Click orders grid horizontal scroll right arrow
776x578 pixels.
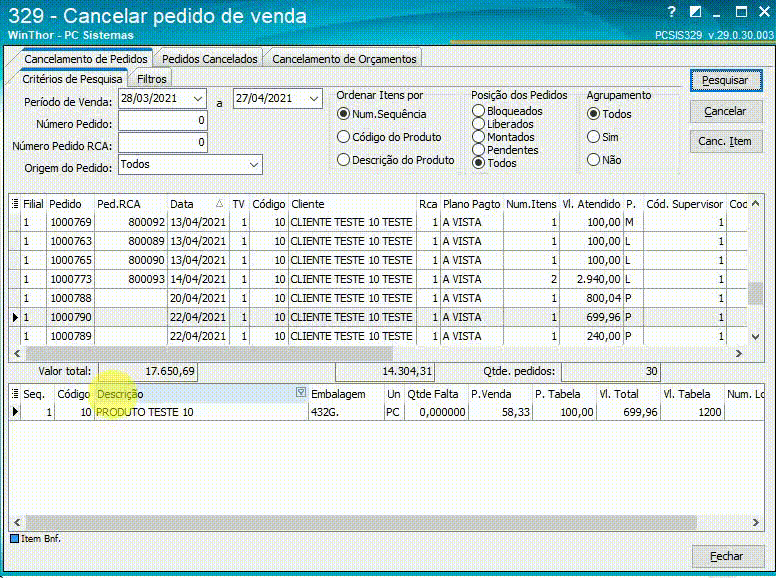[739, 353]
